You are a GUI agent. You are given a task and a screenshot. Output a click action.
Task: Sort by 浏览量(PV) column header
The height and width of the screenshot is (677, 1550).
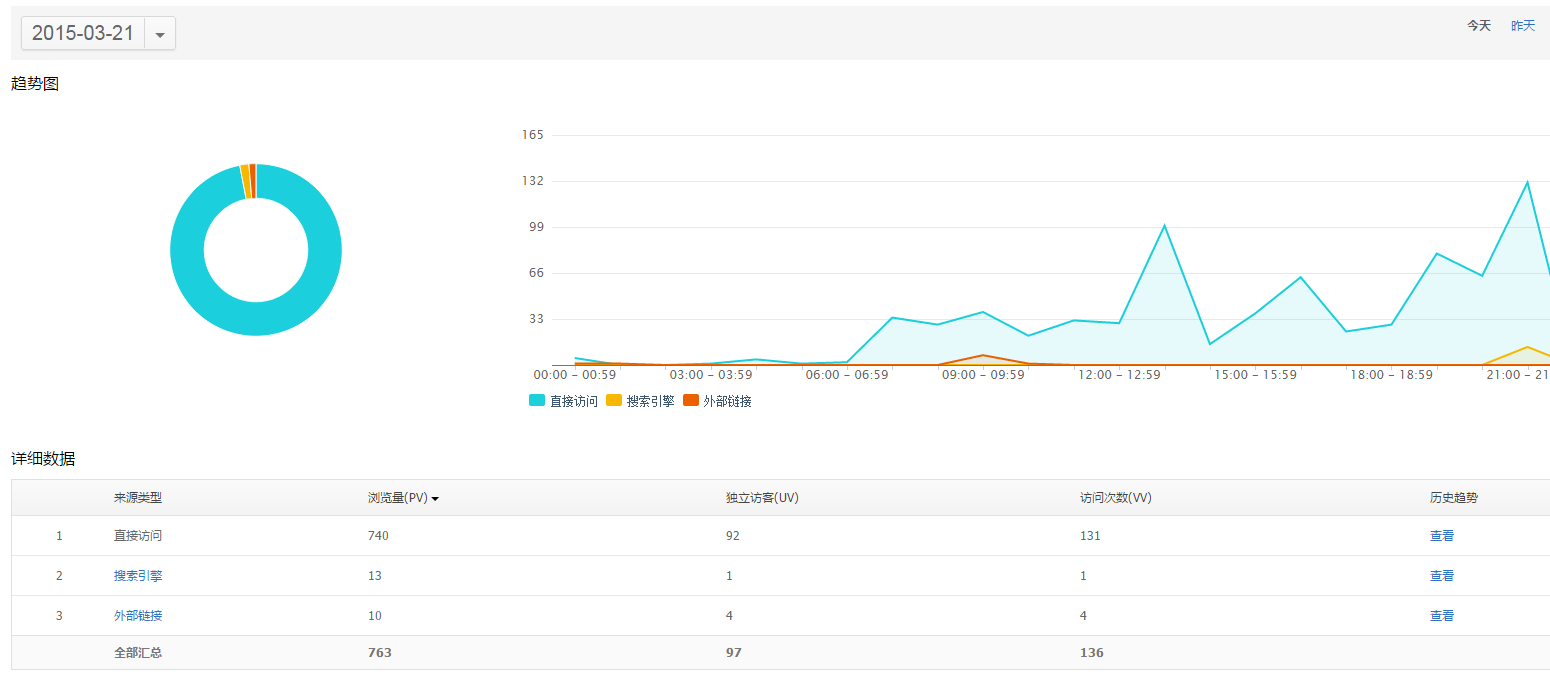pyautogui.click(x=397, y=498)
